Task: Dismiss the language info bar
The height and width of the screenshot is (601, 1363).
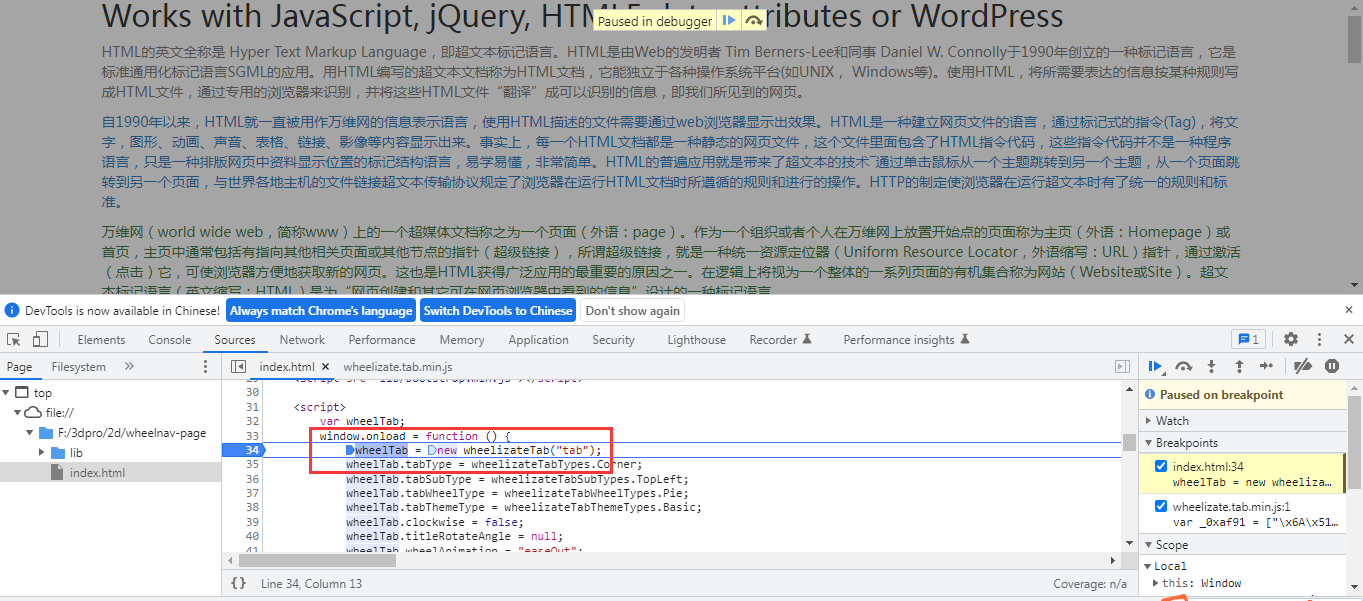Action: coord(1349,310)
